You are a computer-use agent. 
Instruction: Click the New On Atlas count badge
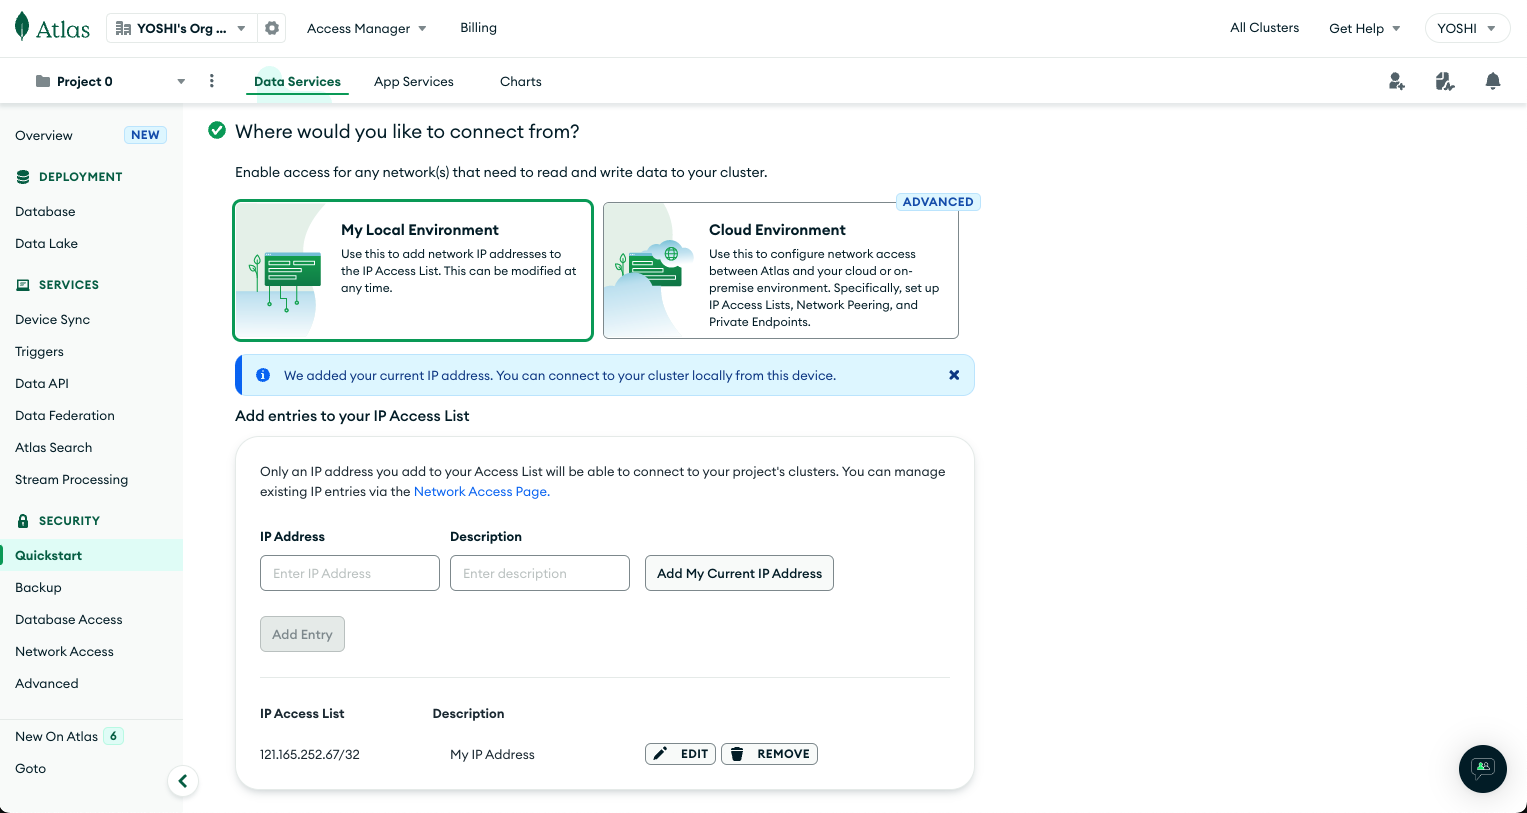coord(114,736)
